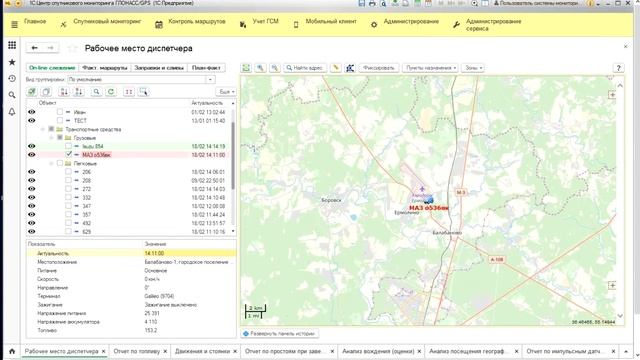Check the checkbox for object 332

(x=68, y=198)
